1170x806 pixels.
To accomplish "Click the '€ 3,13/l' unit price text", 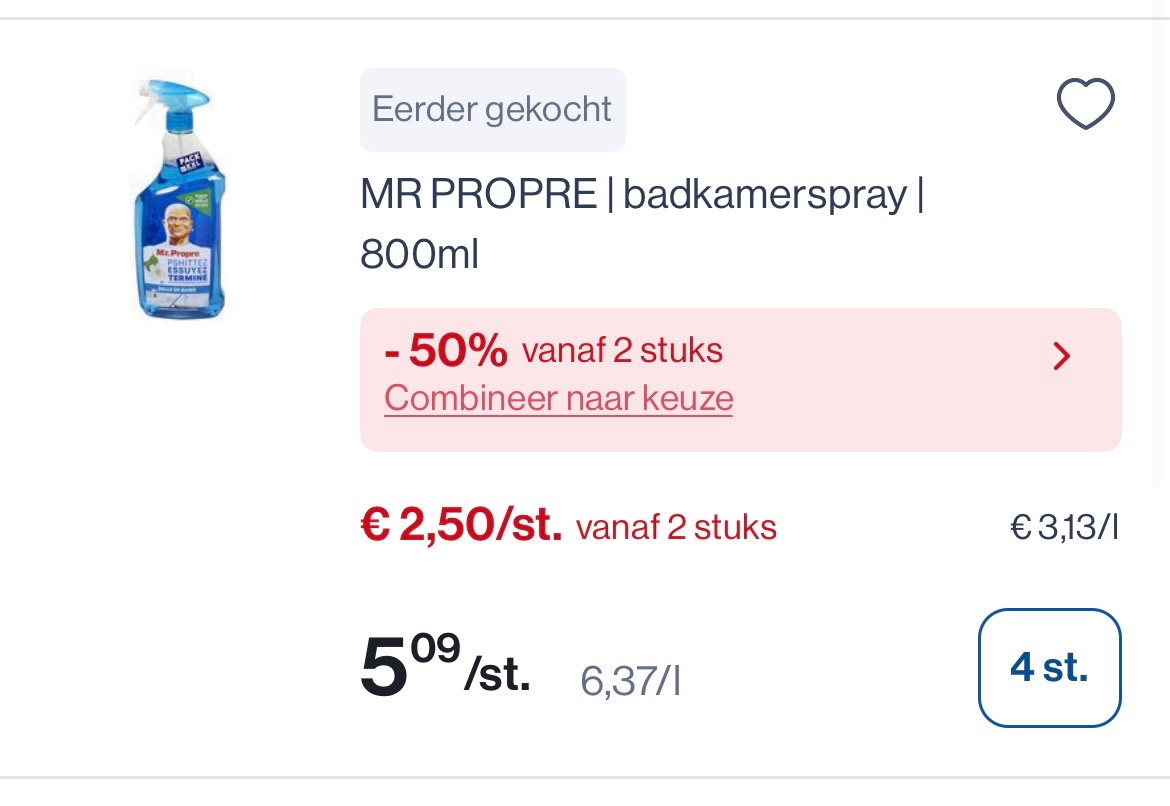I will pyautogui.click(x=1064, y=527).
